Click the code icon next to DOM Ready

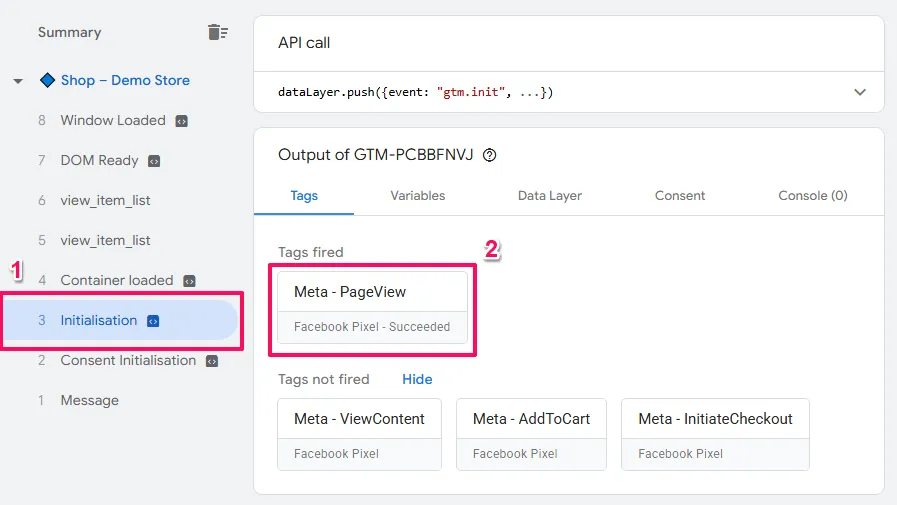tap(154, 161)
